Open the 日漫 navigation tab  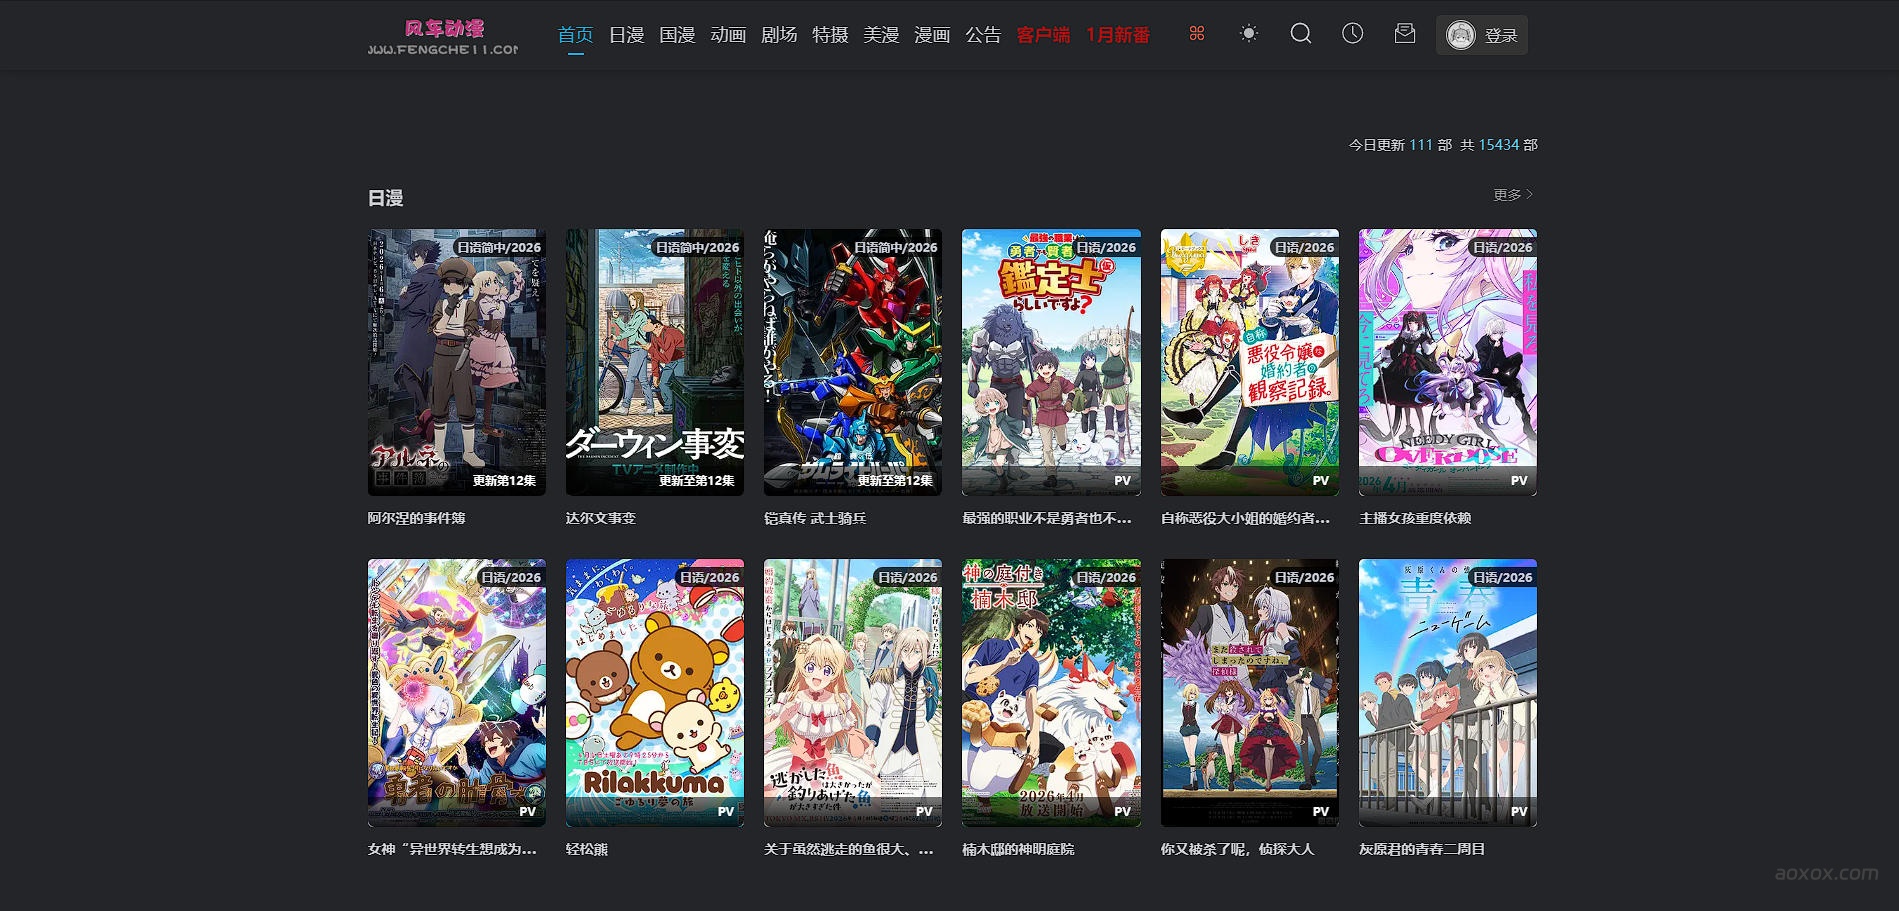click(626, 35)
